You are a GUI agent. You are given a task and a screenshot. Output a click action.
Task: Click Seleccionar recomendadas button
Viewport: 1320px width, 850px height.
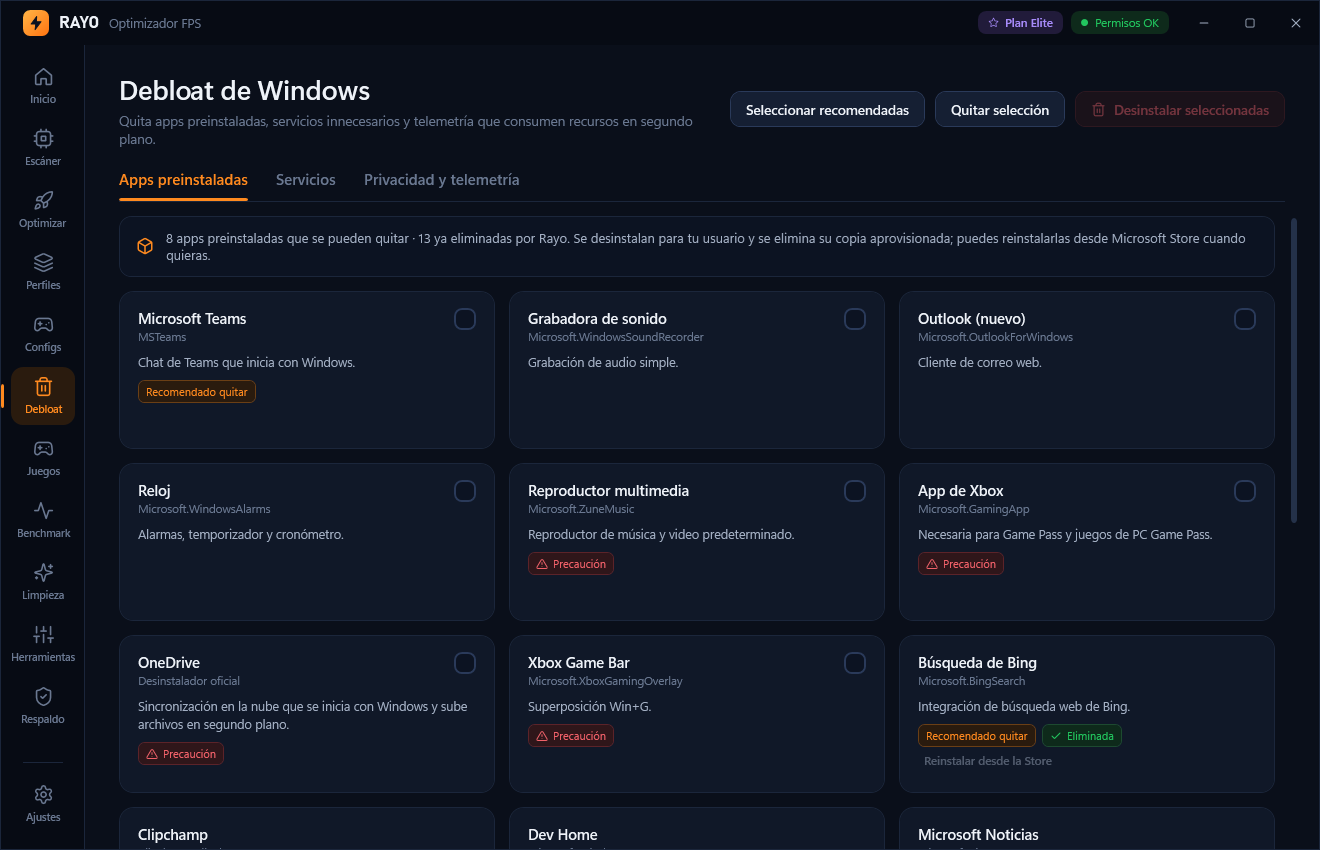coord(827,110)
